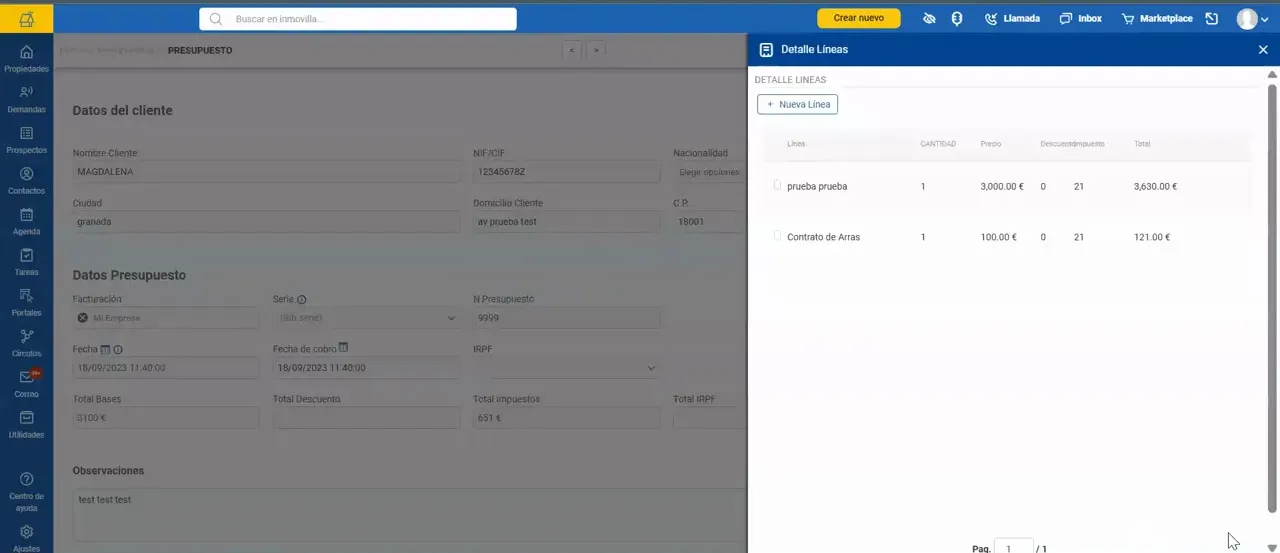Viewport: 1280px width, 553px height.
Task: Go to next budget with right arrow
Action: (x=597, y=49)
